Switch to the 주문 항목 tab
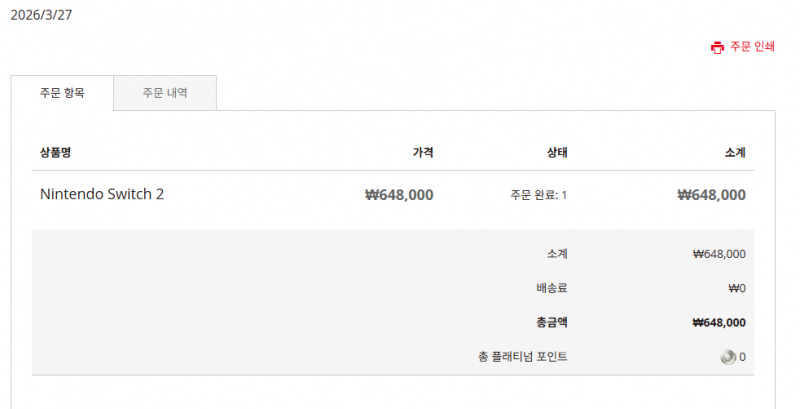800x409 pixels. (62, 93)
